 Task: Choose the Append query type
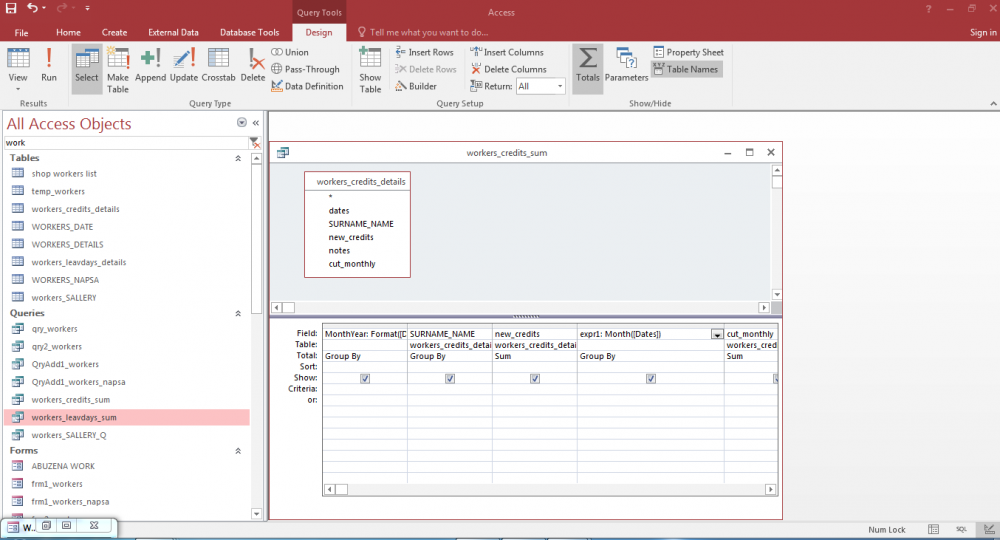(151, 65)
